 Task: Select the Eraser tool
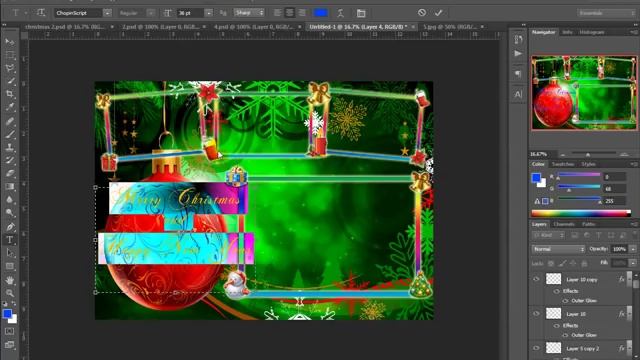click(x=10, y=173)
